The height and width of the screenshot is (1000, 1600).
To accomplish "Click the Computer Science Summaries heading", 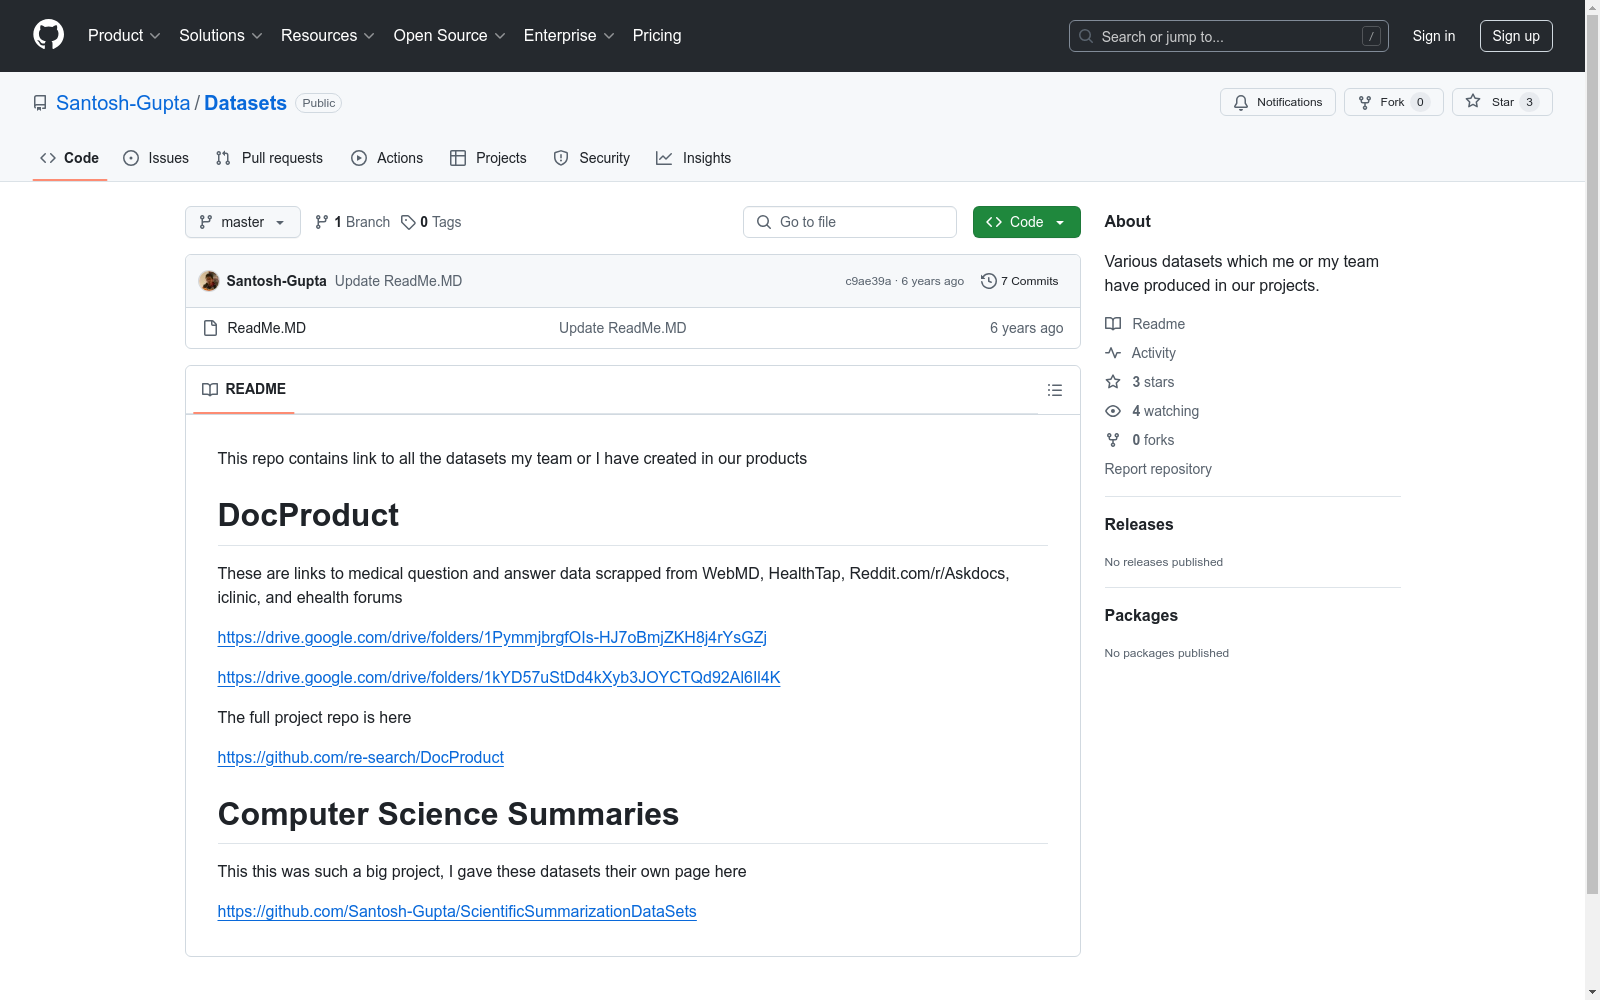I will pos(448,814).
